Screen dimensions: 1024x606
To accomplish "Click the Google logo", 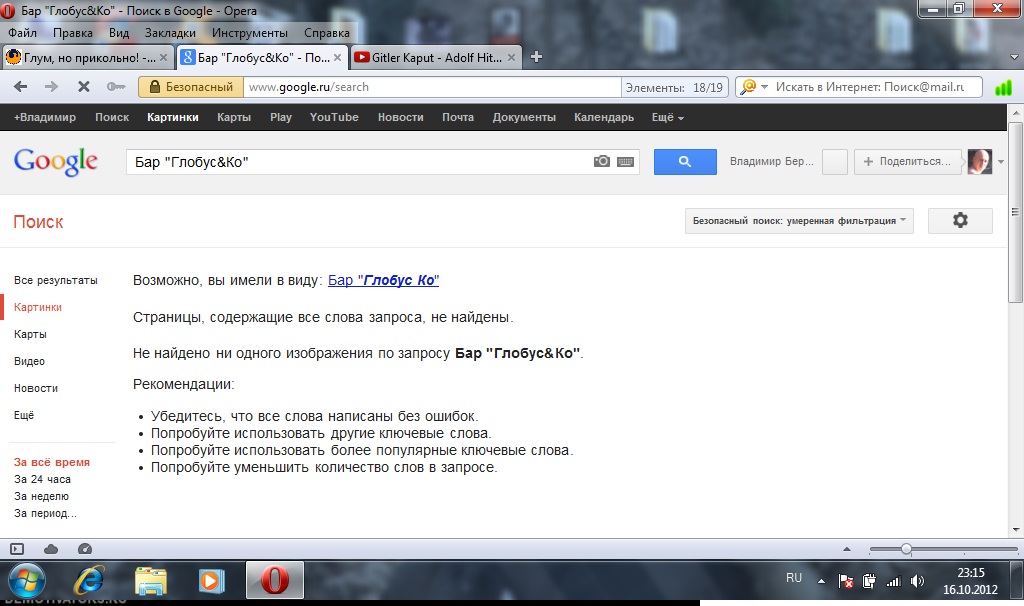I will pos(56,161).
